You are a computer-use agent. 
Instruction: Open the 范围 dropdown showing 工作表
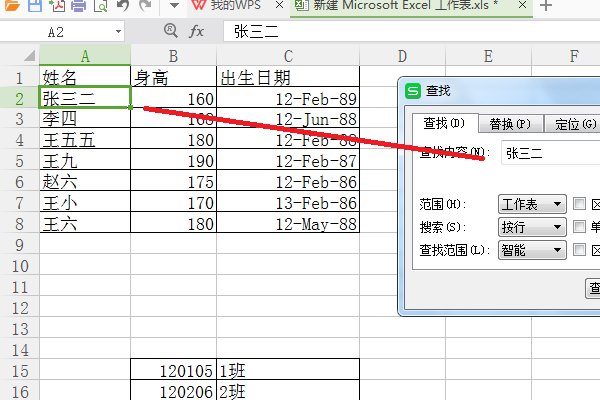532,204
